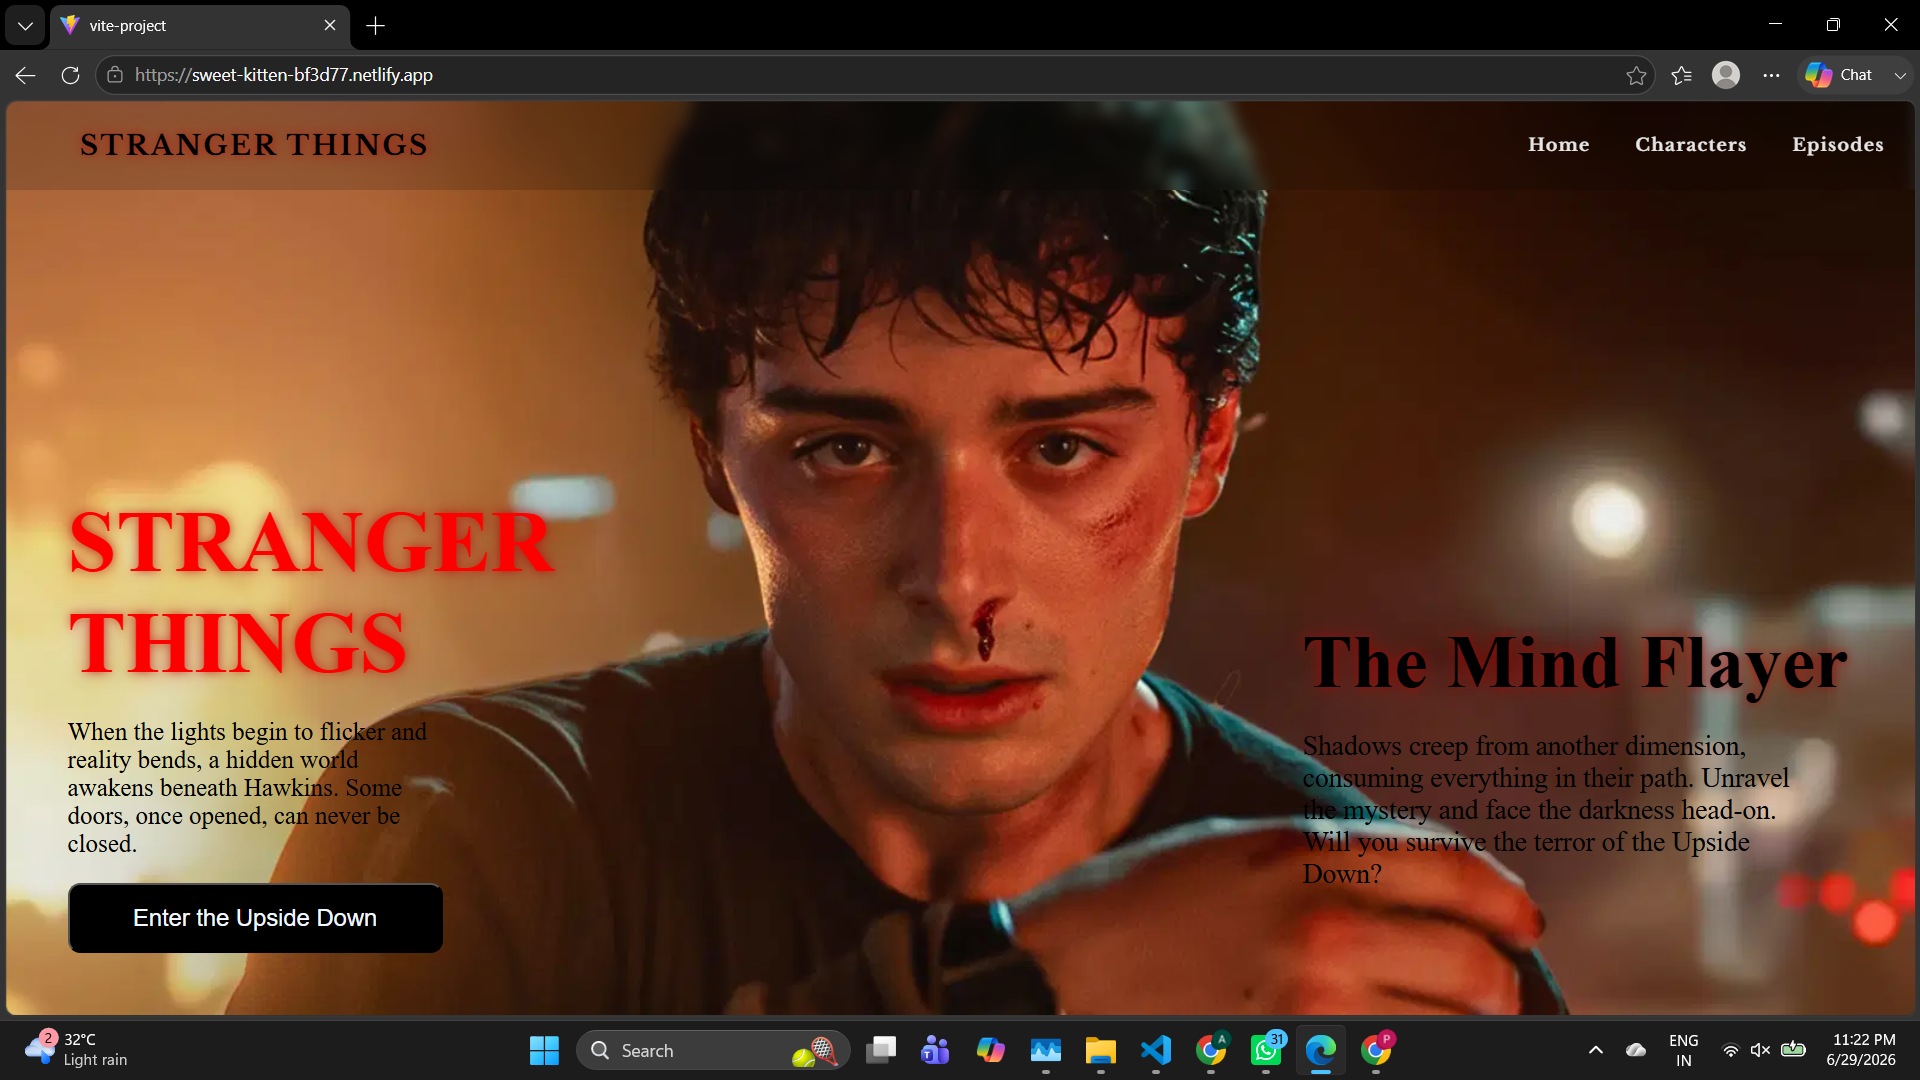Open the OneDrive cloud tray icon
Screen dimensions: 1920x1080
(x=1636, y=1051)
